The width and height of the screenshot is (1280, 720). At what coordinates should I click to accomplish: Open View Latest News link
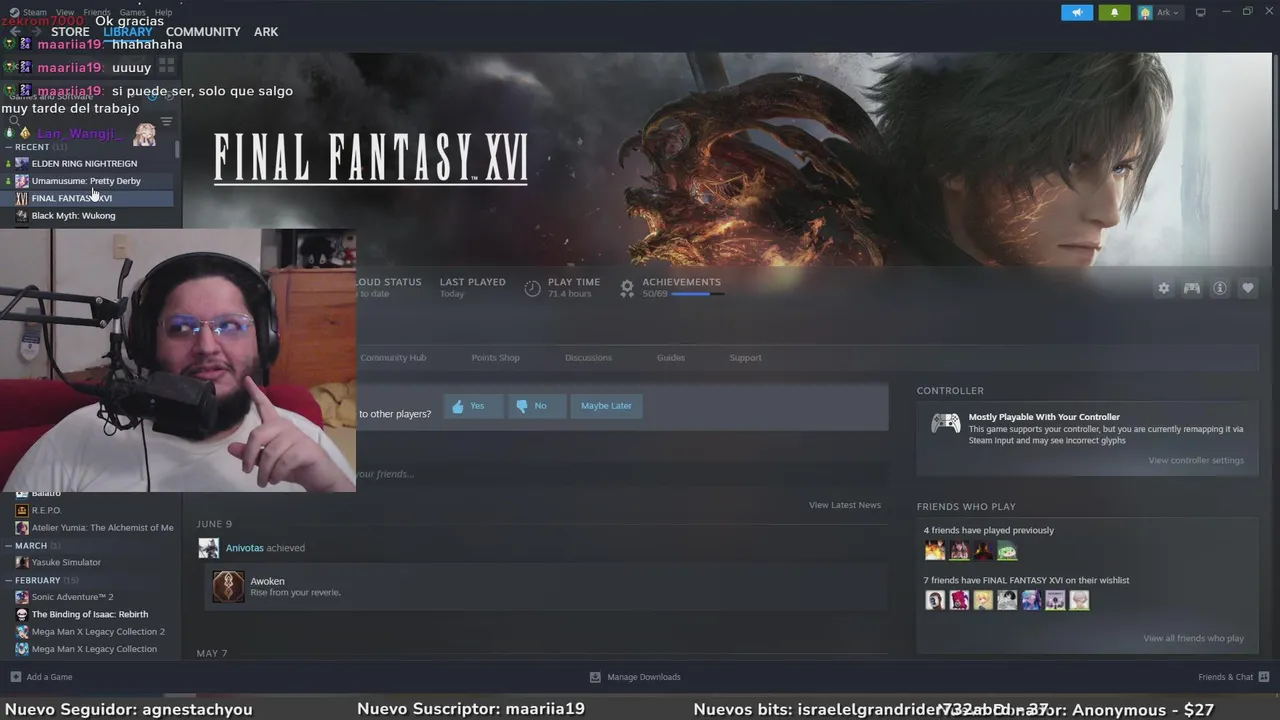844,505
